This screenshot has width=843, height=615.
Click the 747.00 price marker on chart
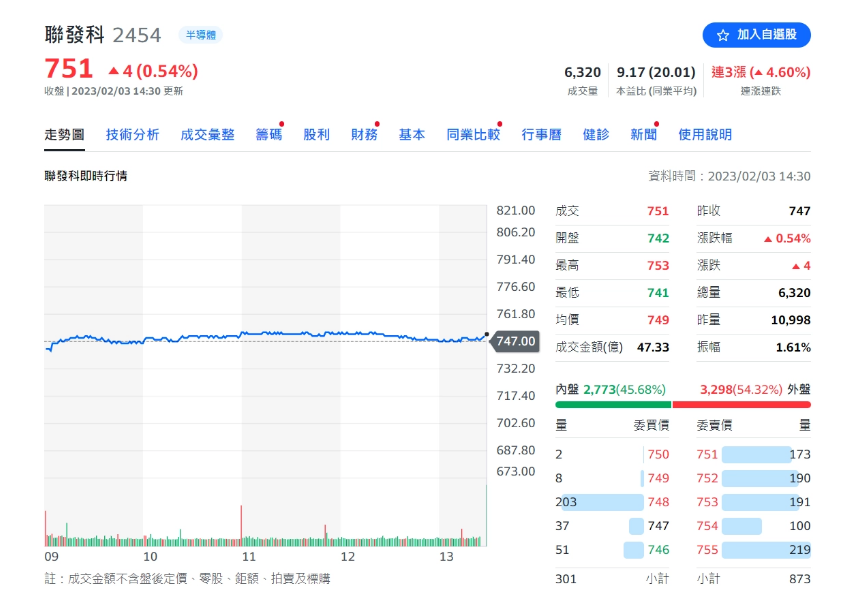coord(515,341)
